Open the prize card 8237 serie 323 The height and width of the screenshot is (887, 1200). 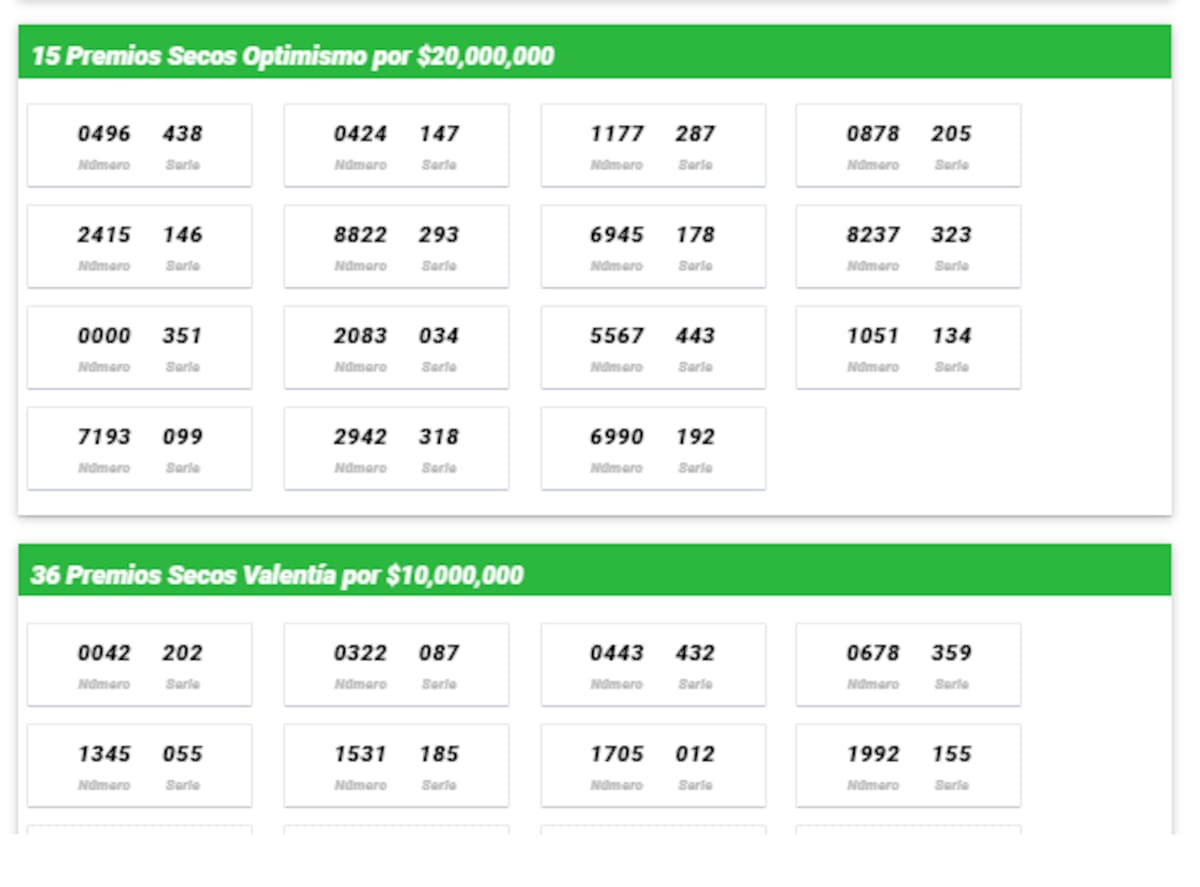tap(908, 247)
